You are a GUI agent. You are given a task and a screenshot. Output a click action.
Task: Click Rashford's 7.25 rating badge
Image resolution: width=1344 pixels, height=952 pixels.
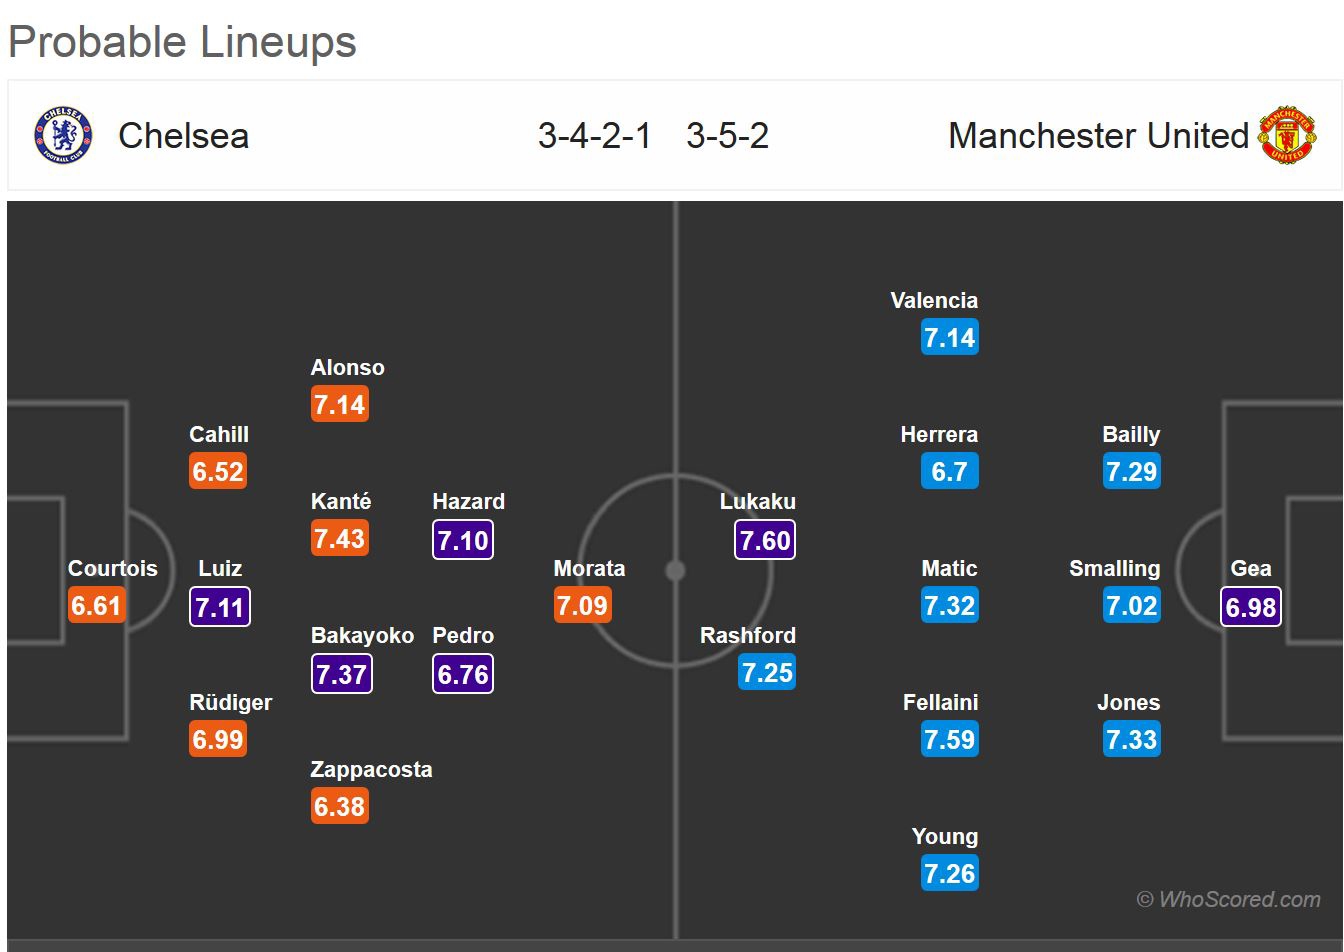767,673
